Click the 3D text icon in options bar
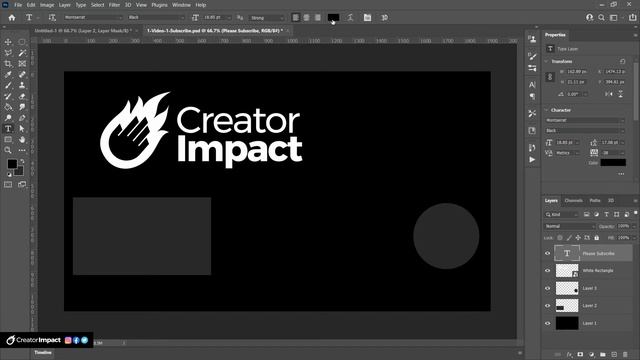The width and height of the screenshot is (640, 360). coord(384,18)
